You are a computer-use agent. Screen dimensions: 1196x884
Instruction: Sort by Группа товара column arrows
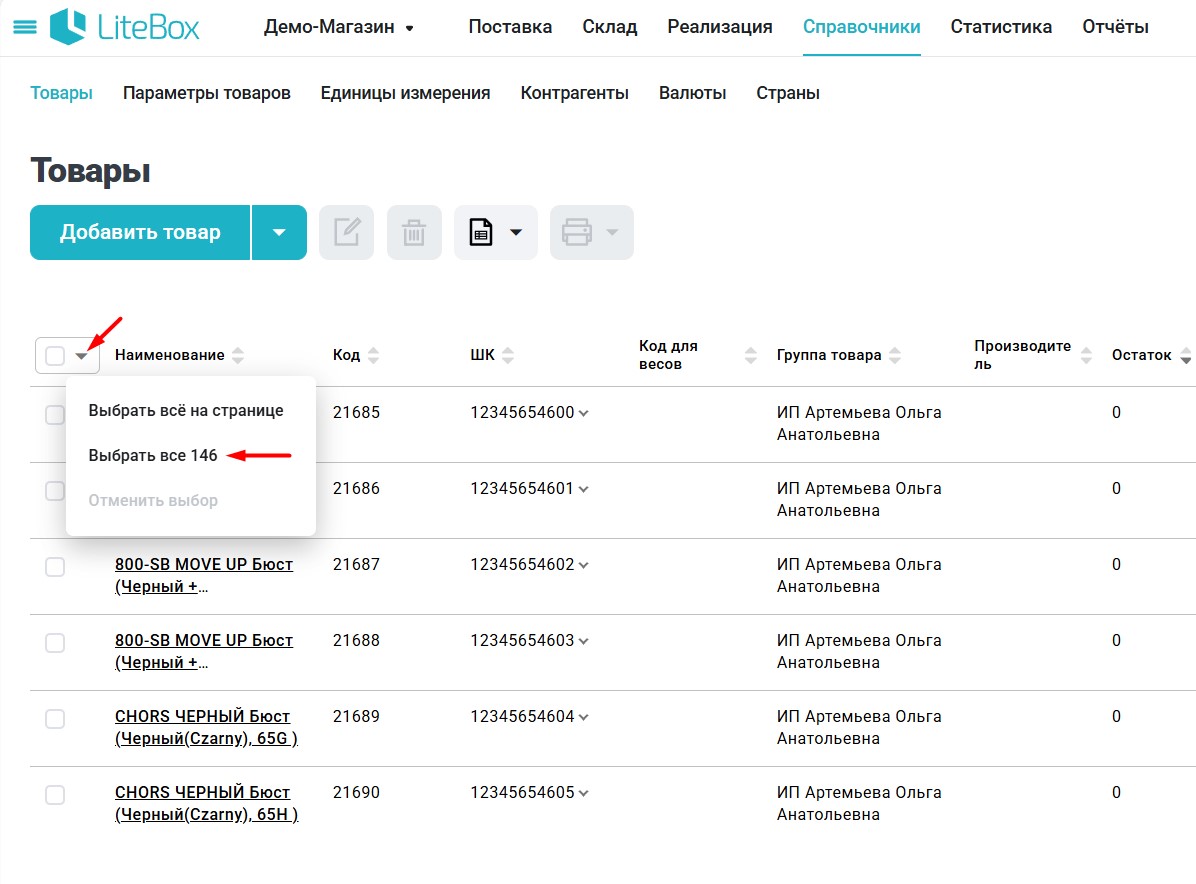tap(895, 355)
